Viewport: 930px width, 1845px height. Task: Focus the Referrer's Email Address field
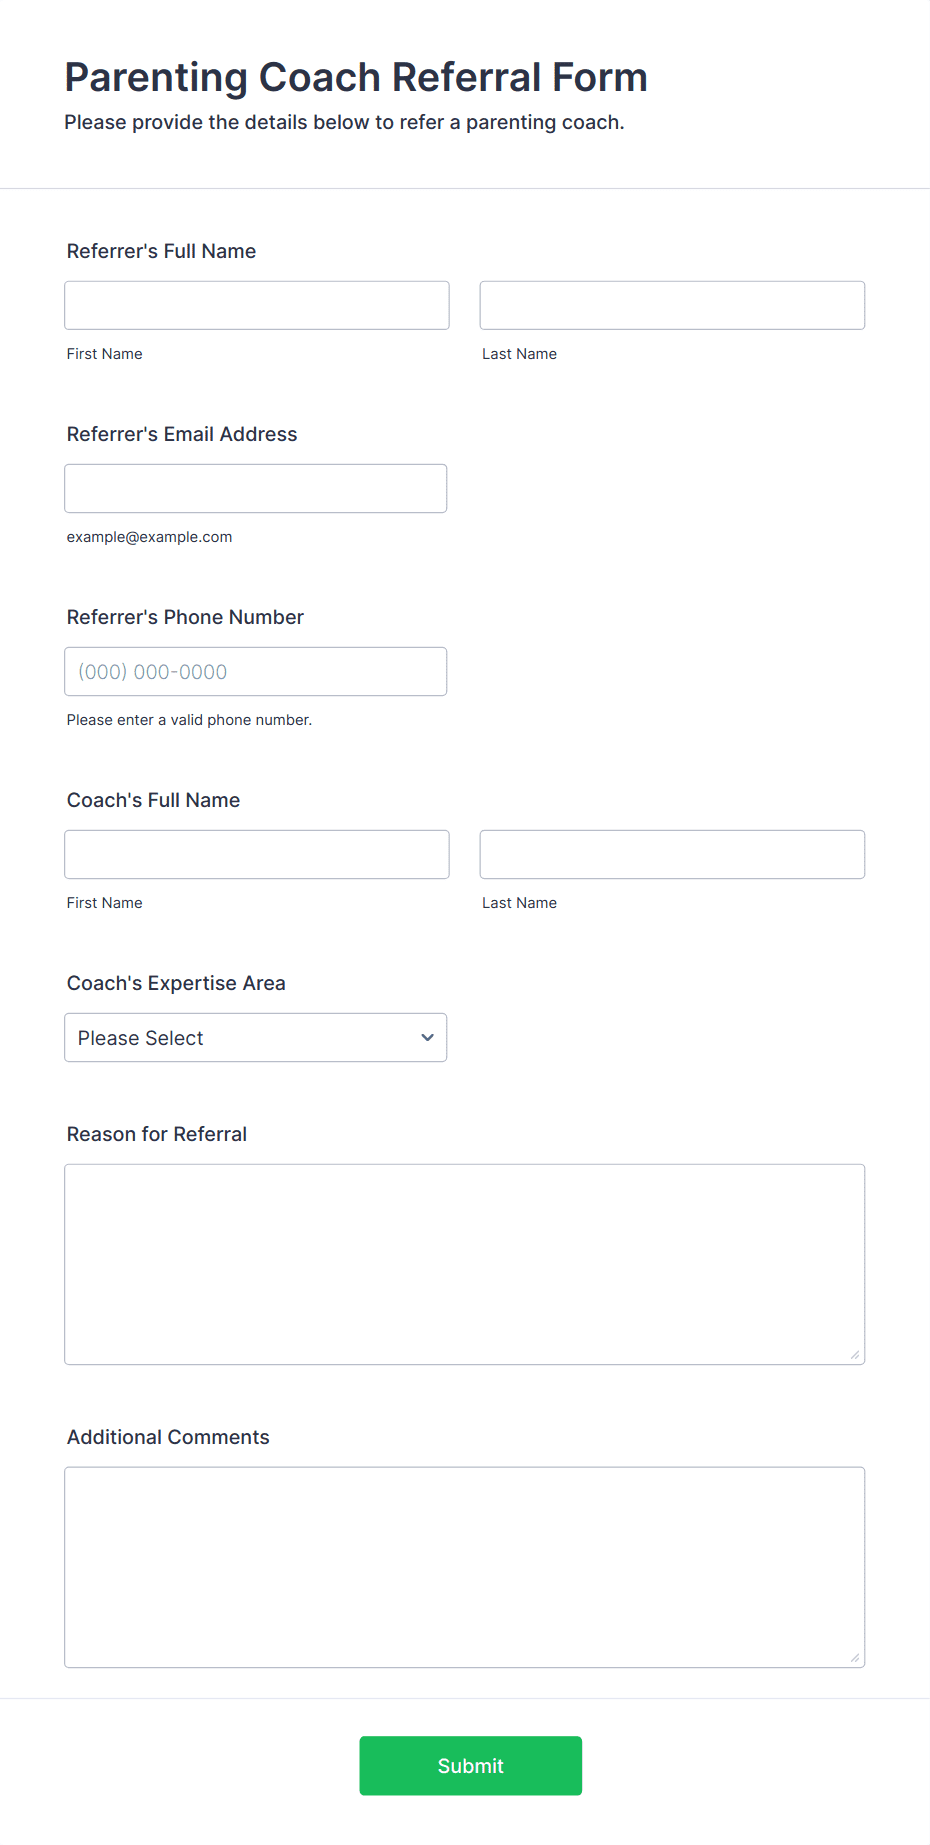coord(256,488)
